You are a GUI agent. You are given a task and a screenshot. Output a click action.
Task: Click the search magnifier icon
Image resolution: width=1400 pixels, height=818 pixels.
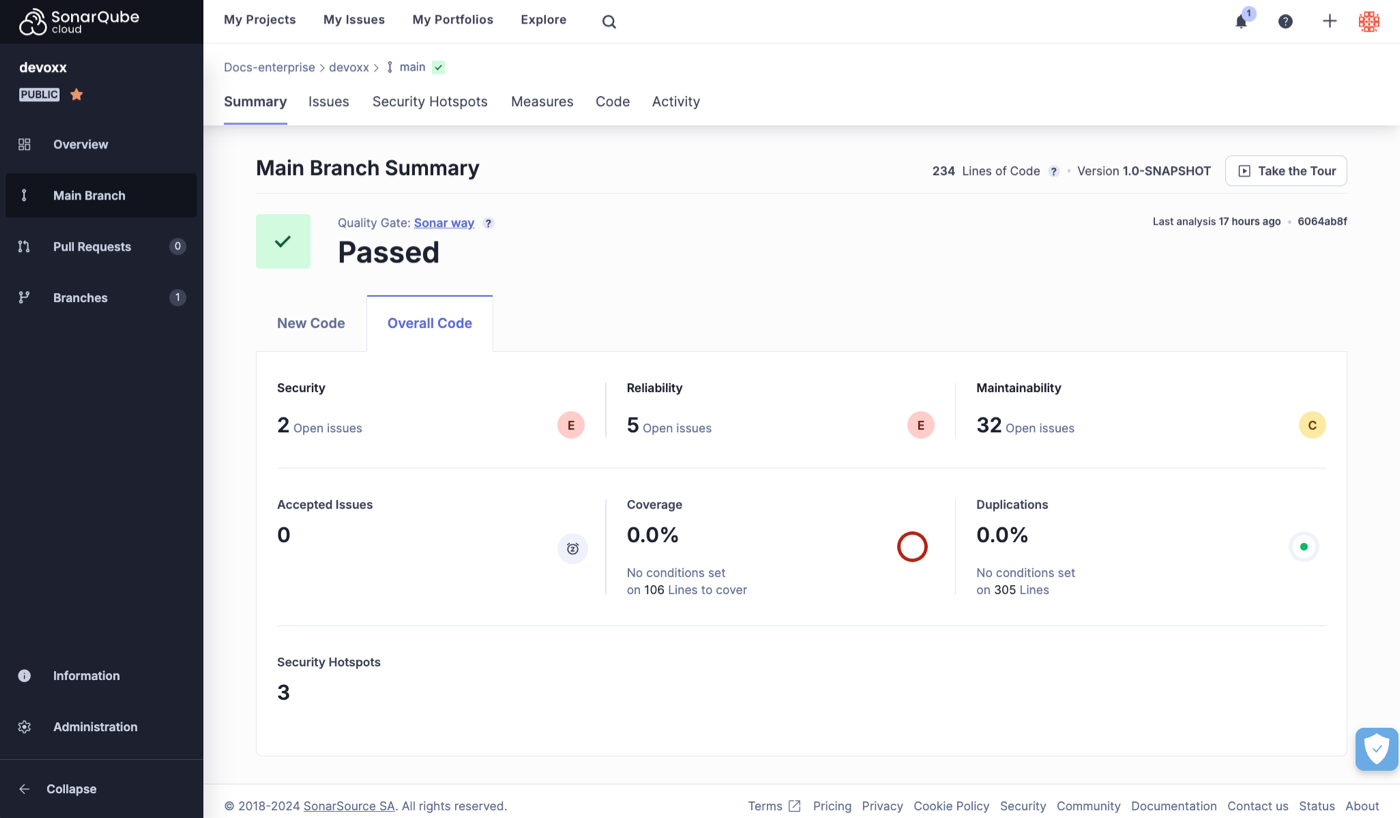point(609,22)
